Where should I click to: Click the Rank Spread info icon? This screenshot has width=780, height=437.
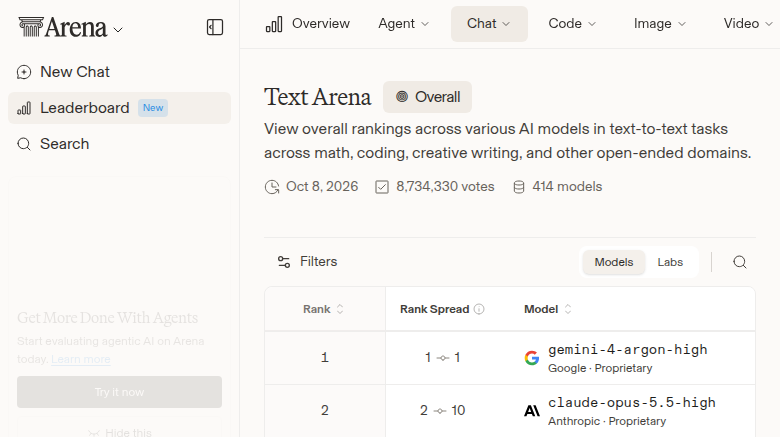tap(479, 309)
